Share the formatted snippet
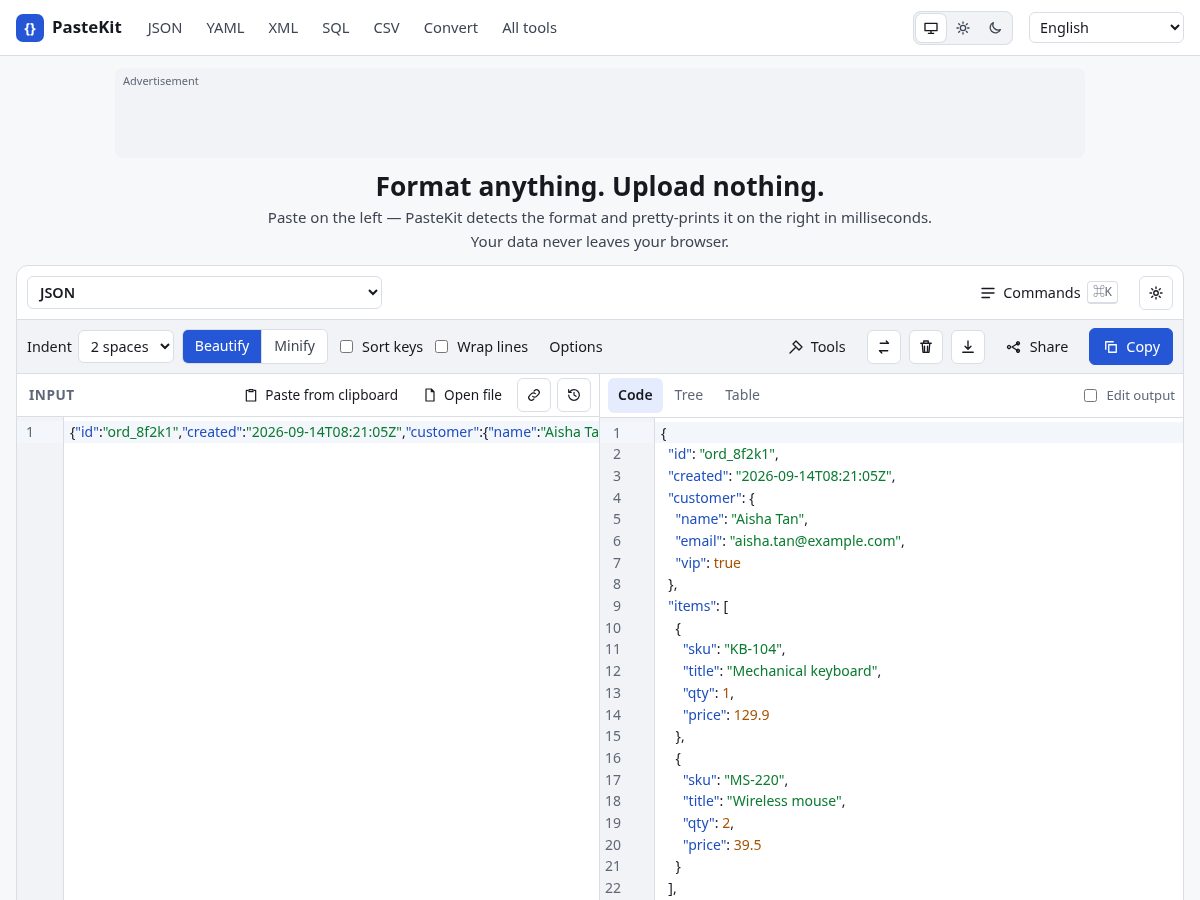 coord(1037,347)
